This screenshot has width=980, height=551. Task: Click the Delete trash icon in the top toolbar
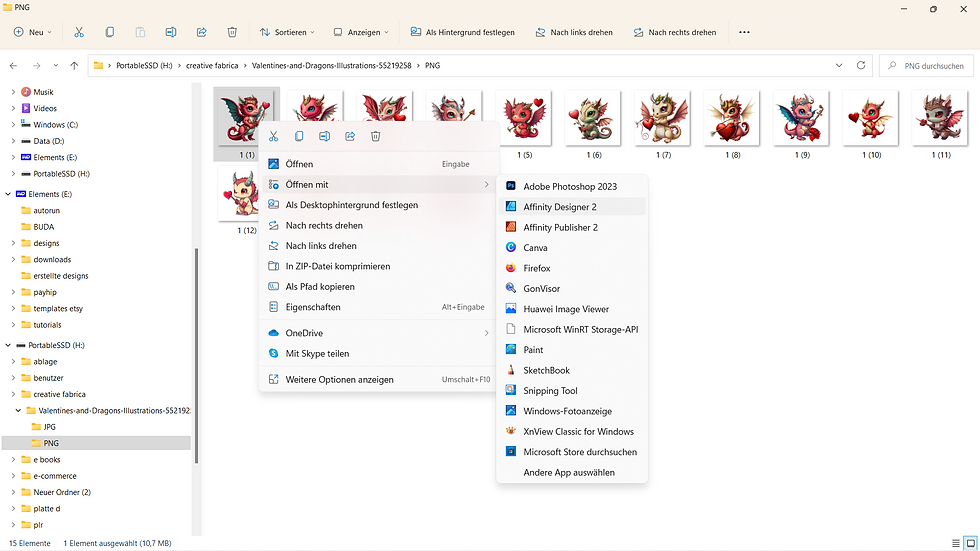(232, 32)
